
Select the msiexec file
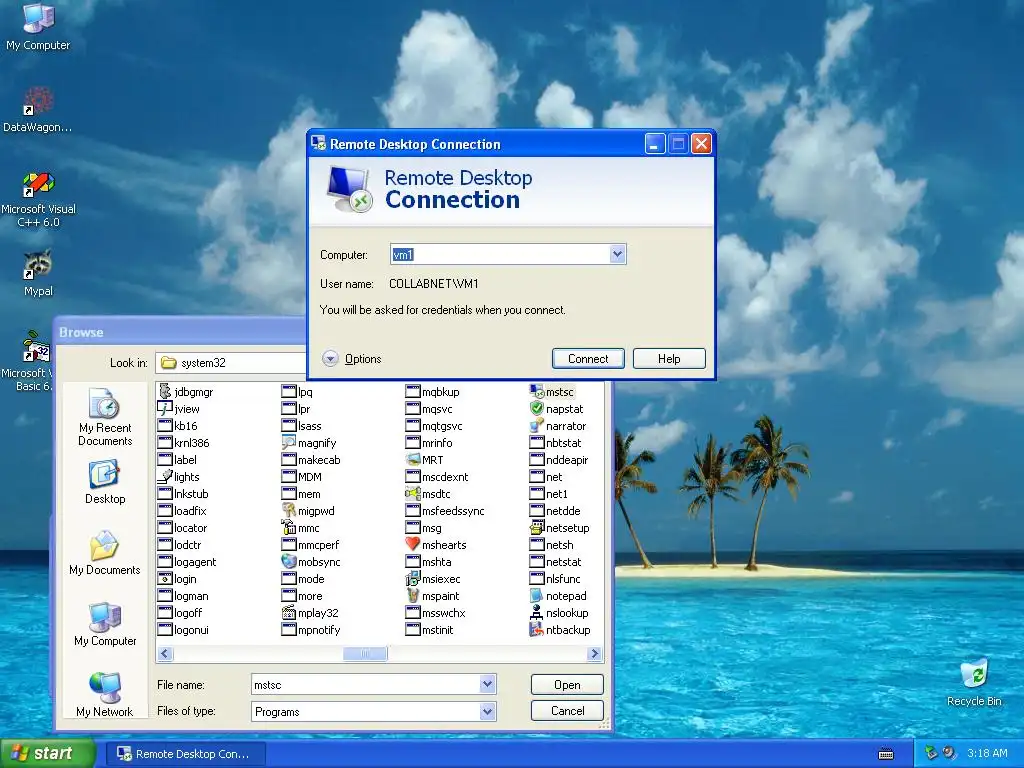pyautogui.click(x=433, y=579)
